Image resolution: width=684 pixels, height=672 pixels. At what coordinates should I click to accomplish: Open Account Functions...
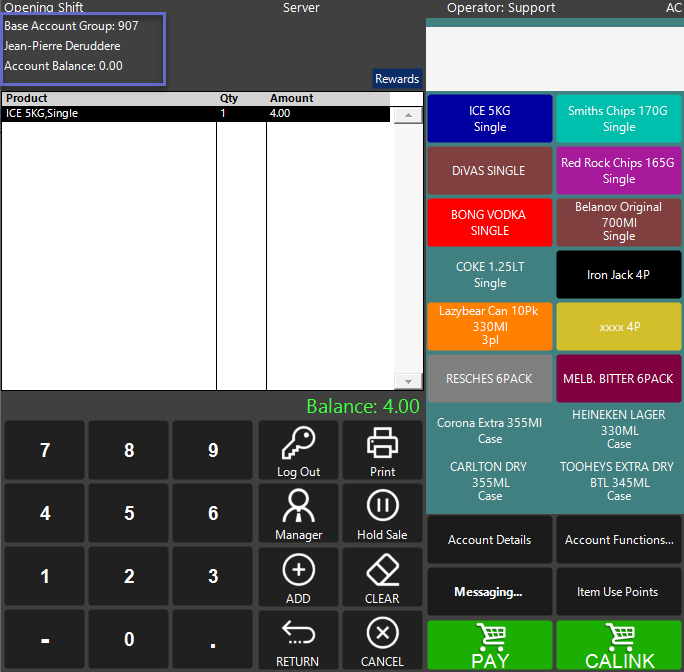(619, 540)
